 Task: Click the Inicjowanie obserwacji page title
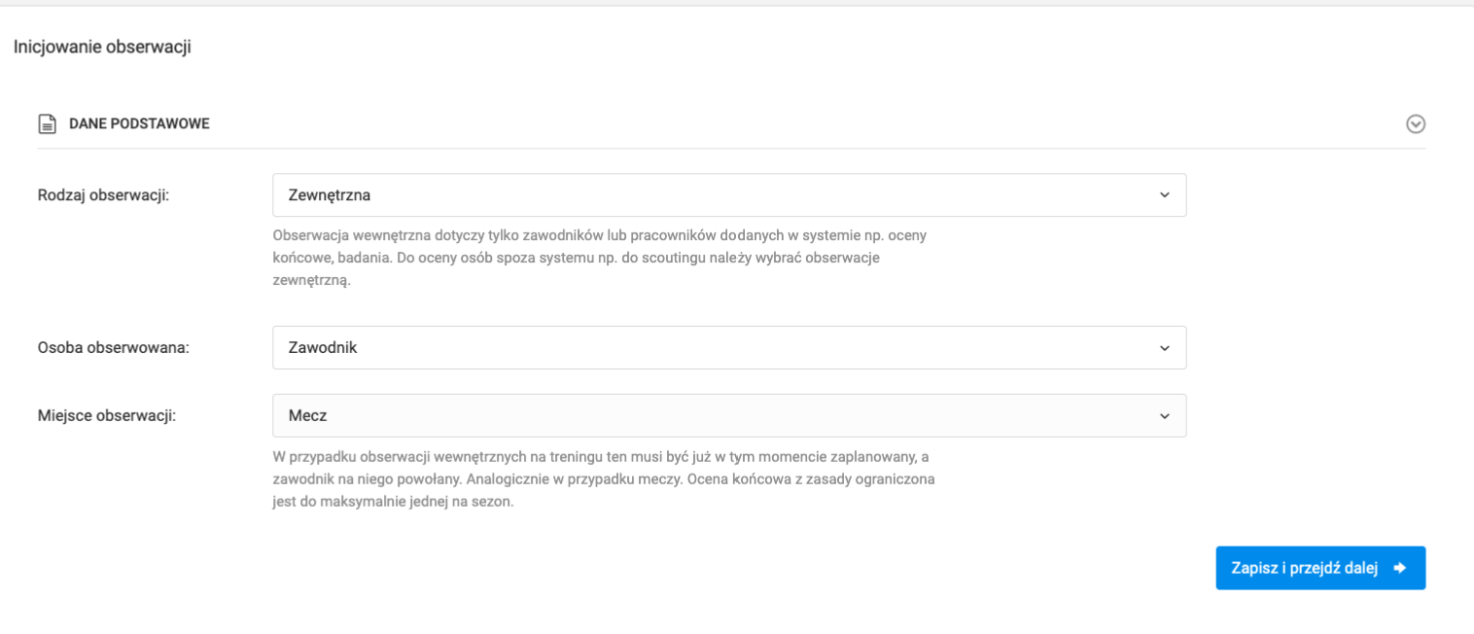102,47
